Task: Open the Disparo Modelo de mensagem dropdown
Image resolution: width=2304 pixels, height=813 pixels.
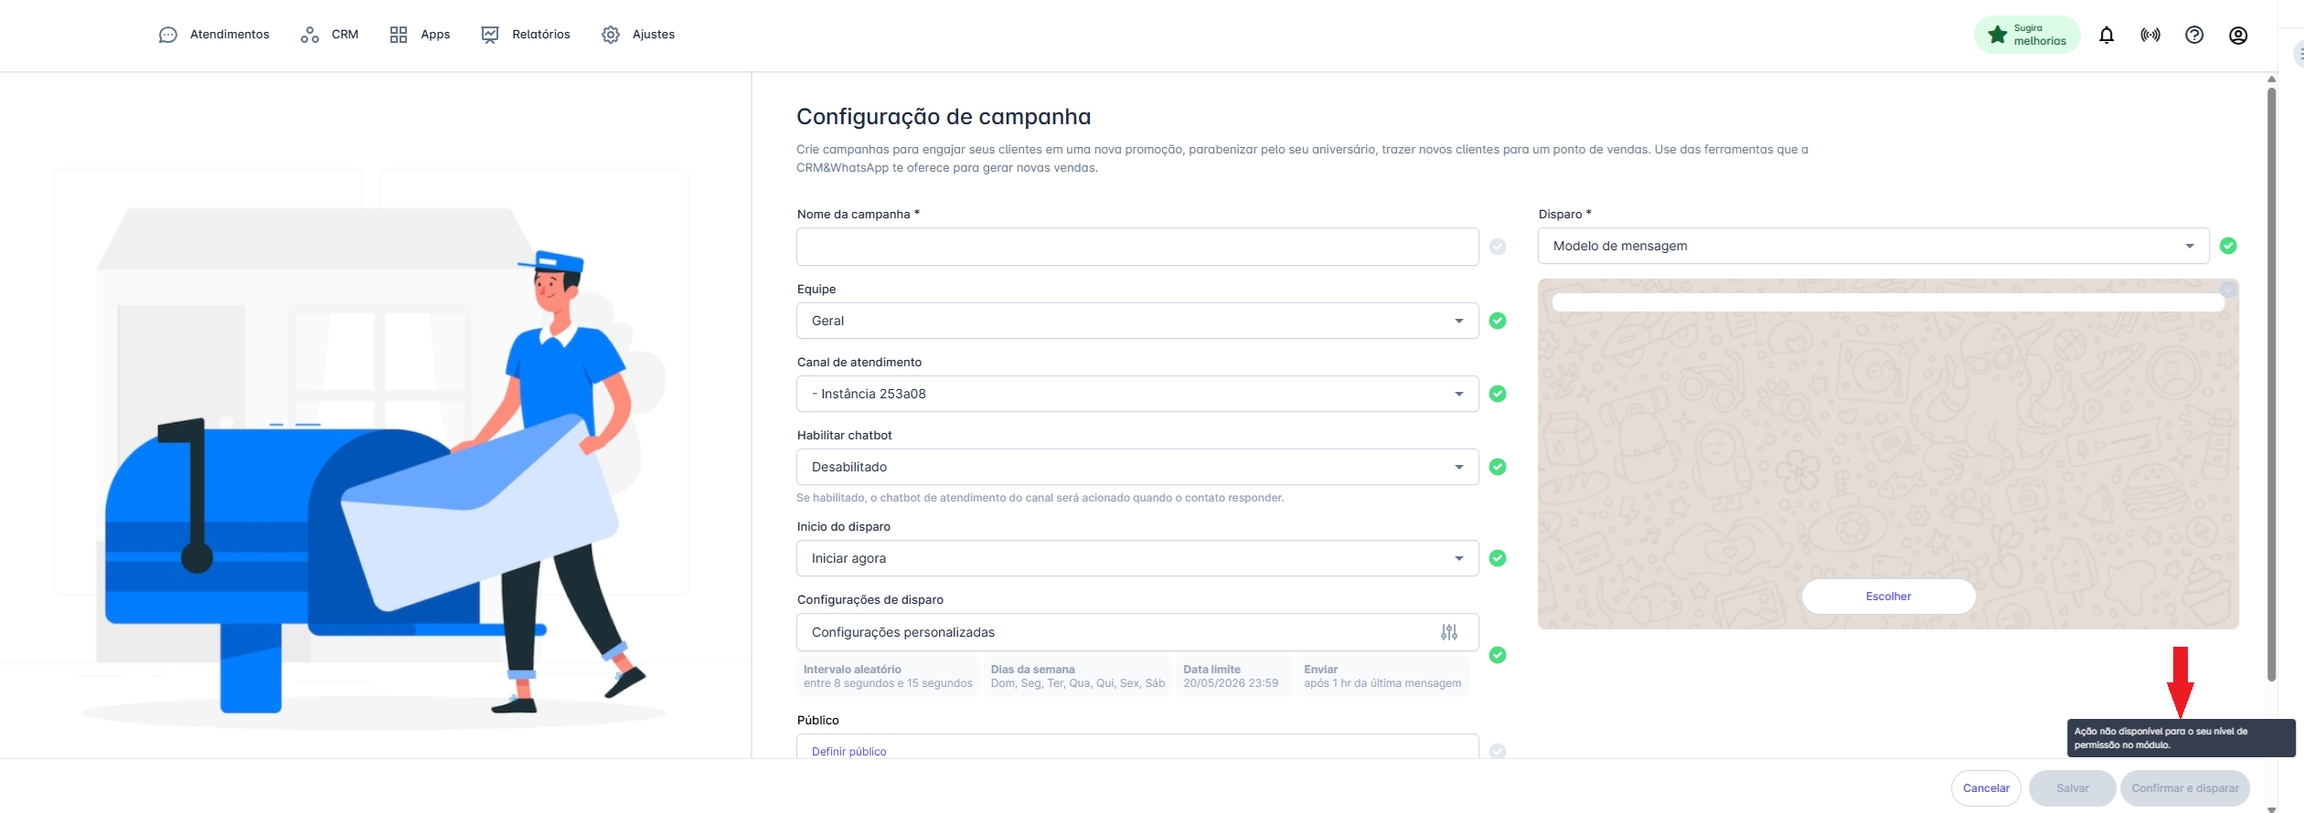Action: coord(1873,246)
